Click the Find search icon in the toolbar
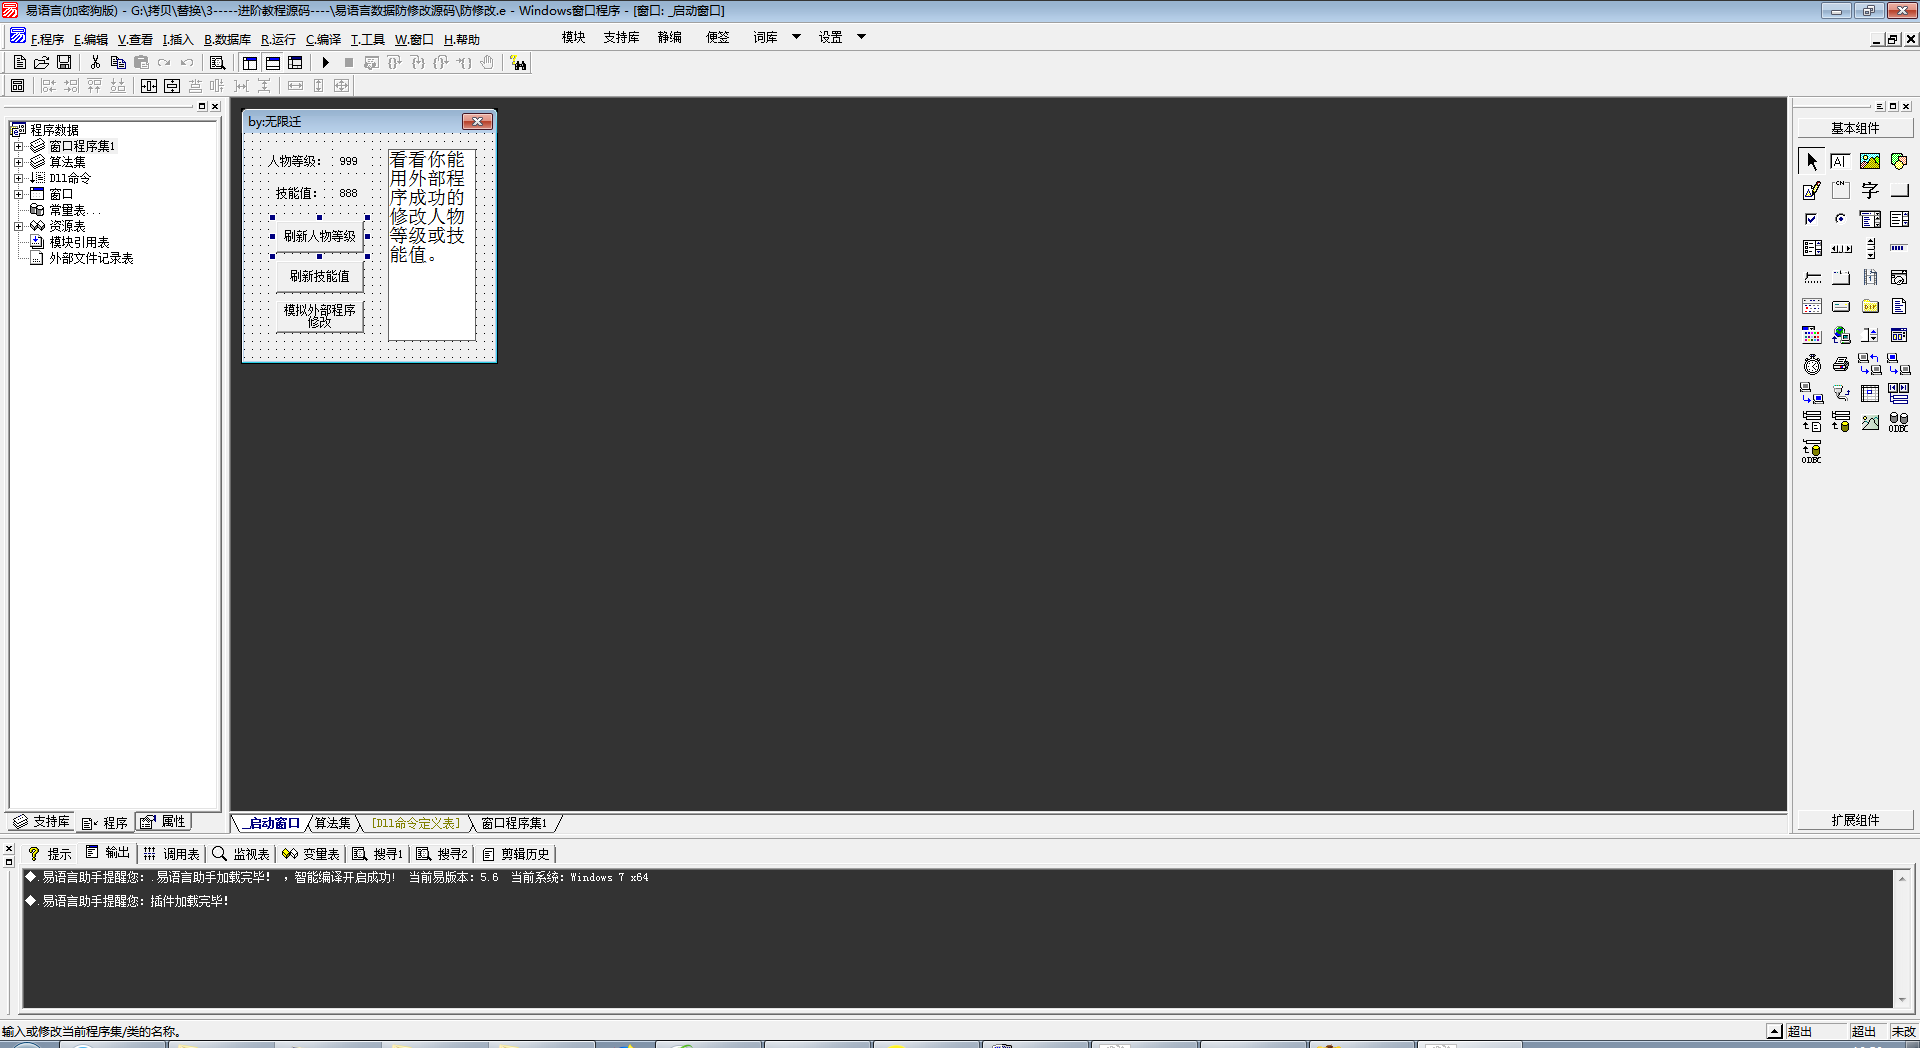 [217, 62]
